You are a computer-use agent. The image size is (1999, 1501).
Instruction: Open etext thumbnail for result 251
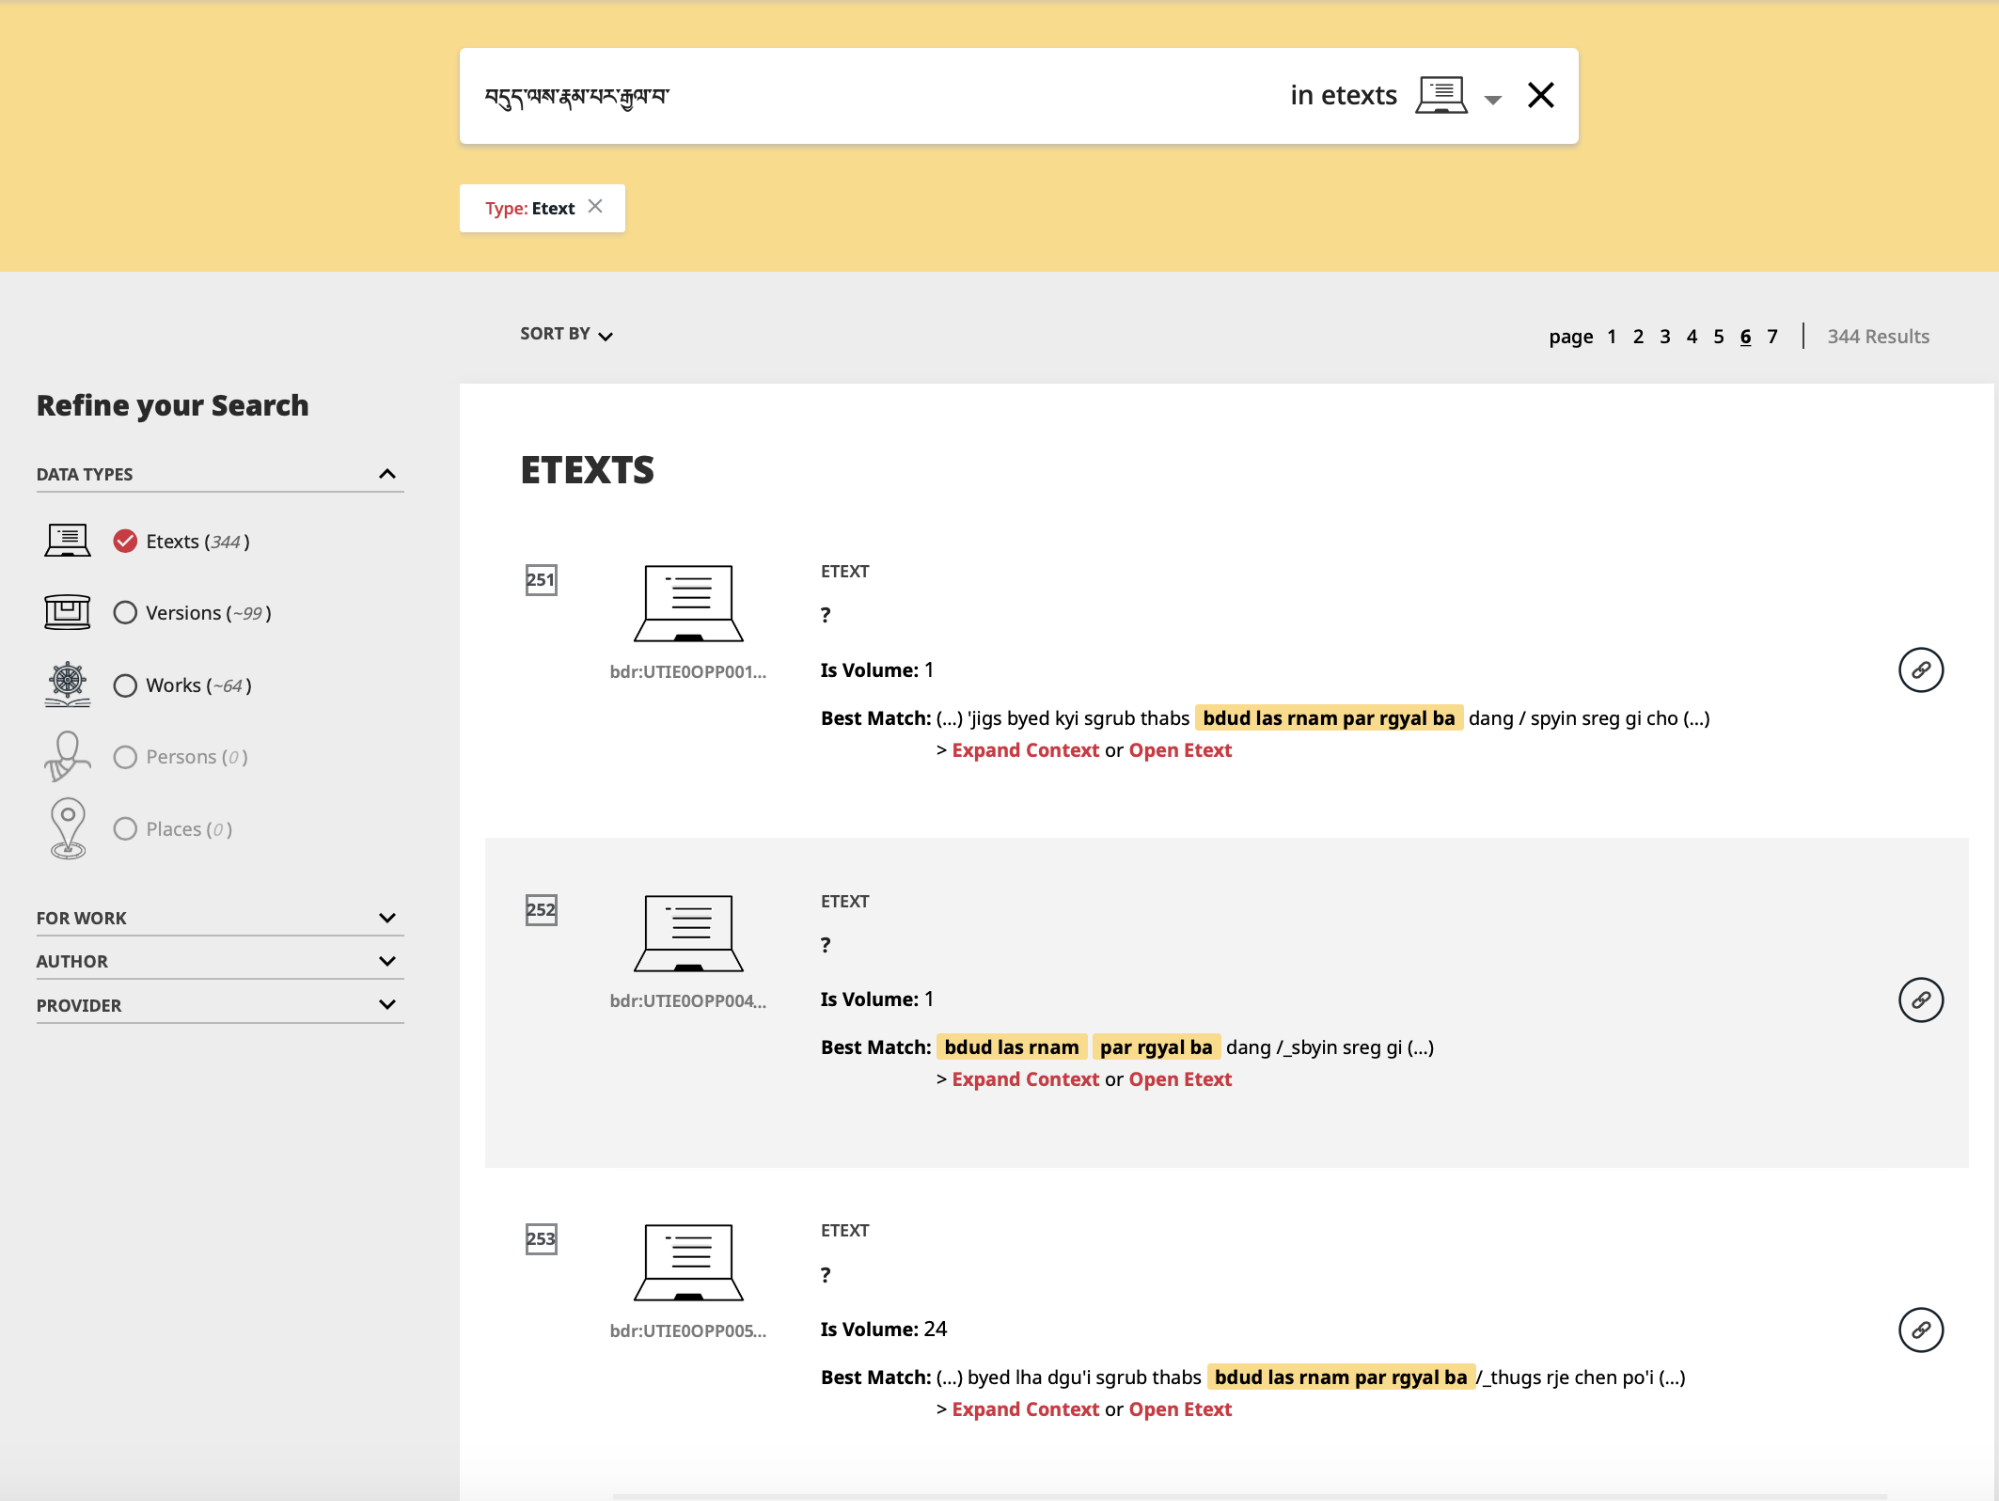tap(689, 603)
